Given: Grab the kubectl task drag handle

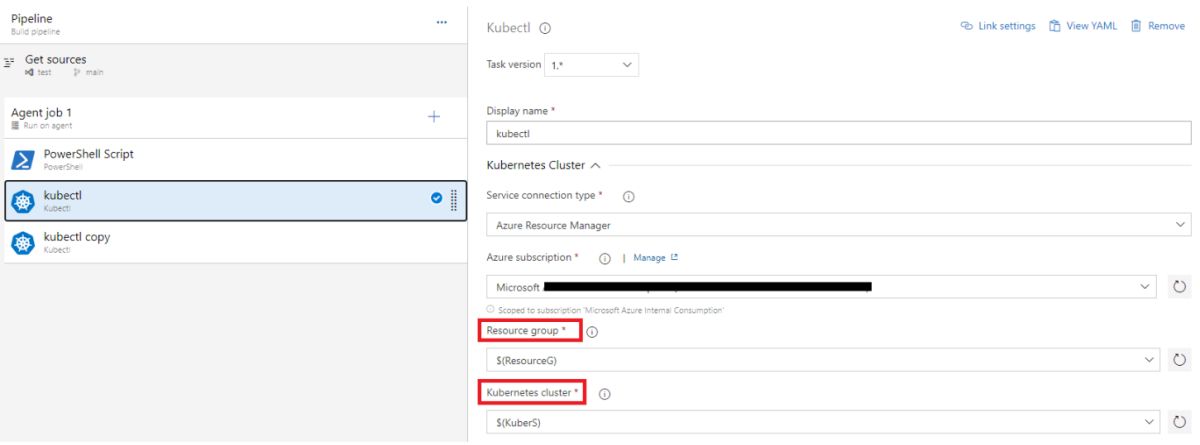Looking at the screenshot, I should 454,200.
